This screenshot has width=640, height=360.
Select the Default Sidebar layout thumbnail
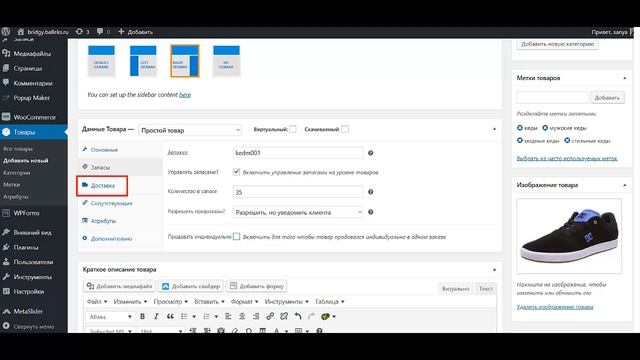click(x=102, y=61)
